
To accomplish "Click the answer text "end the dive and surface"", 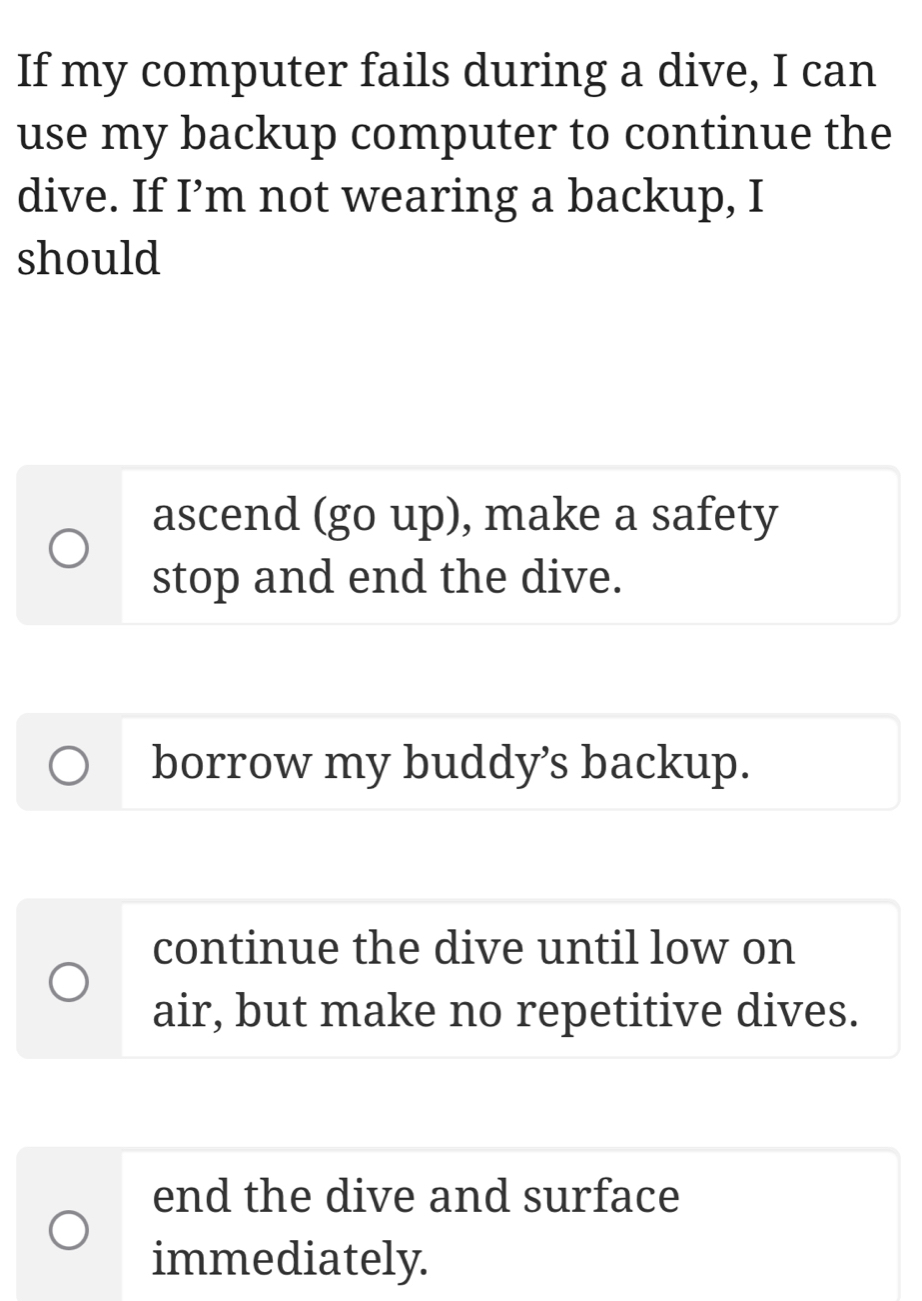I will [x=416, y=1196].
